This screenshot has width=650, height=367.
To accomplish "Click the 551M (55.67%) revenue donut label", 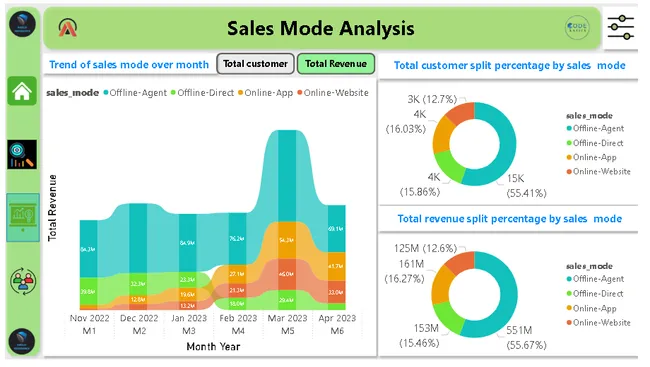I will pyautogui.click(x=526, y=338).
